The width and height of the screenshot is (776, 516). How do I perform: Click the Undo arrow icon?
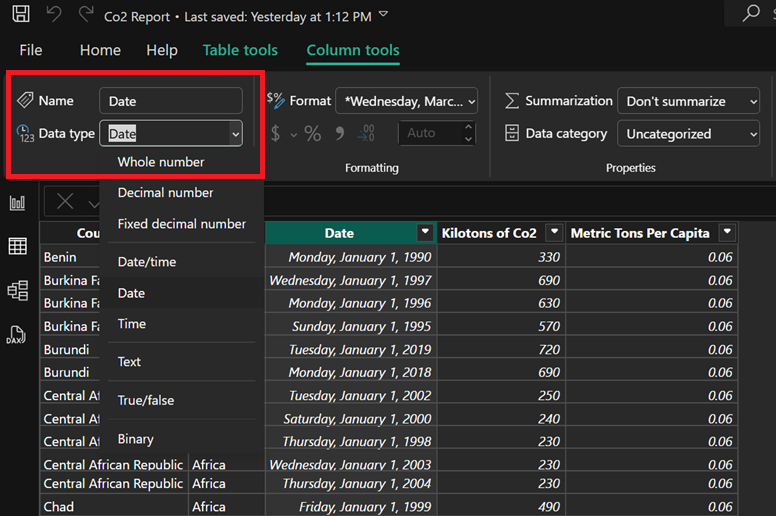54,14
